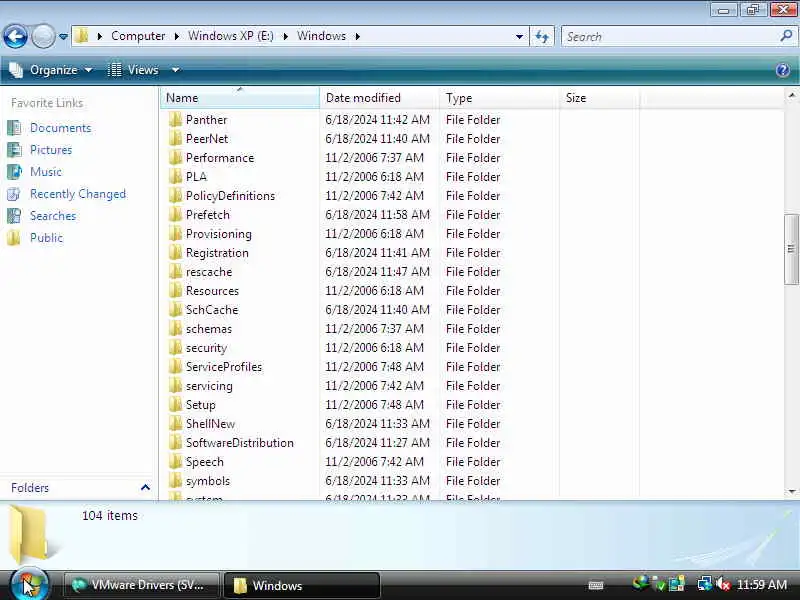Screen dimensions: 800x600
Task: Expand arrow after Windows in breadcrumb
Action: (358, 36)
